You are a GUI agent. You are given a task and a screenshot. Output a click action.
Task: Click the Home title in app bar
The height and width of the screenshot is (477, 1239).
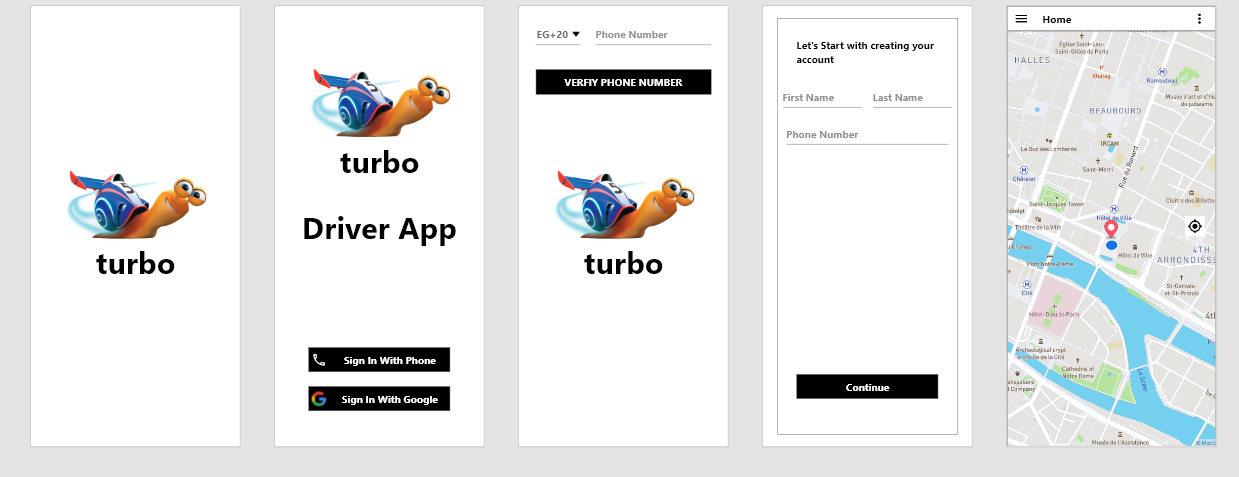(x=1056, y=19)
